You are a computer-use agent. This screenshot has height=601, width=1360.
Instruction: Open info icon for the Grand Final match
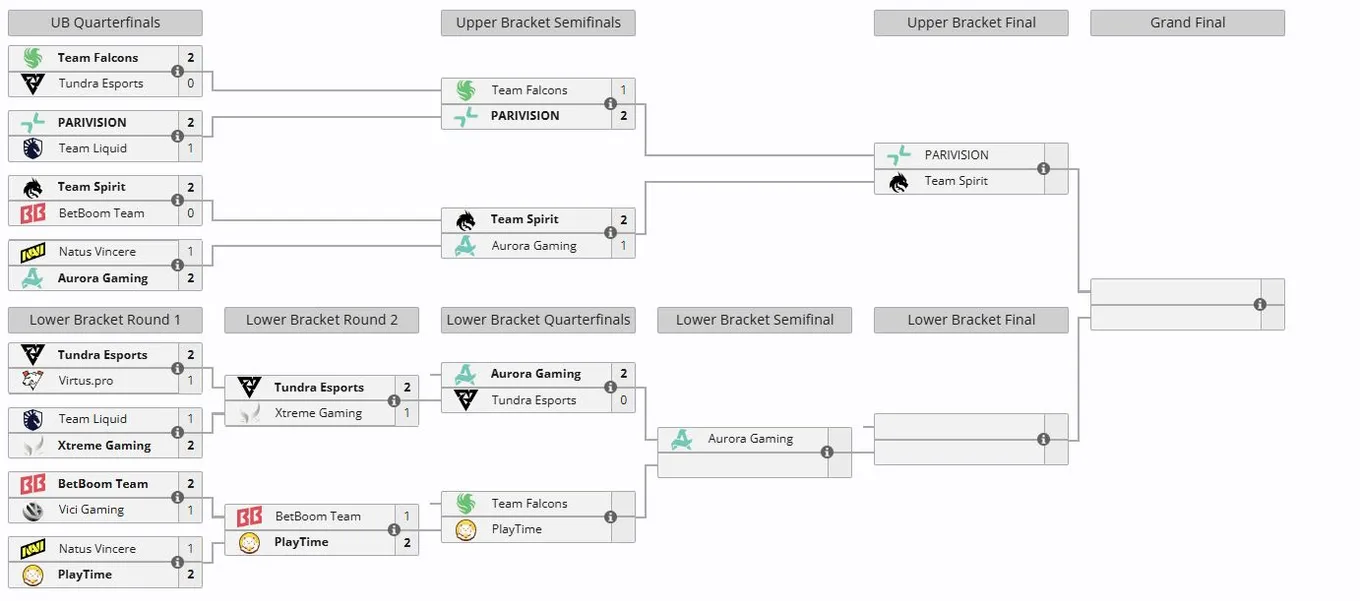1260,304
